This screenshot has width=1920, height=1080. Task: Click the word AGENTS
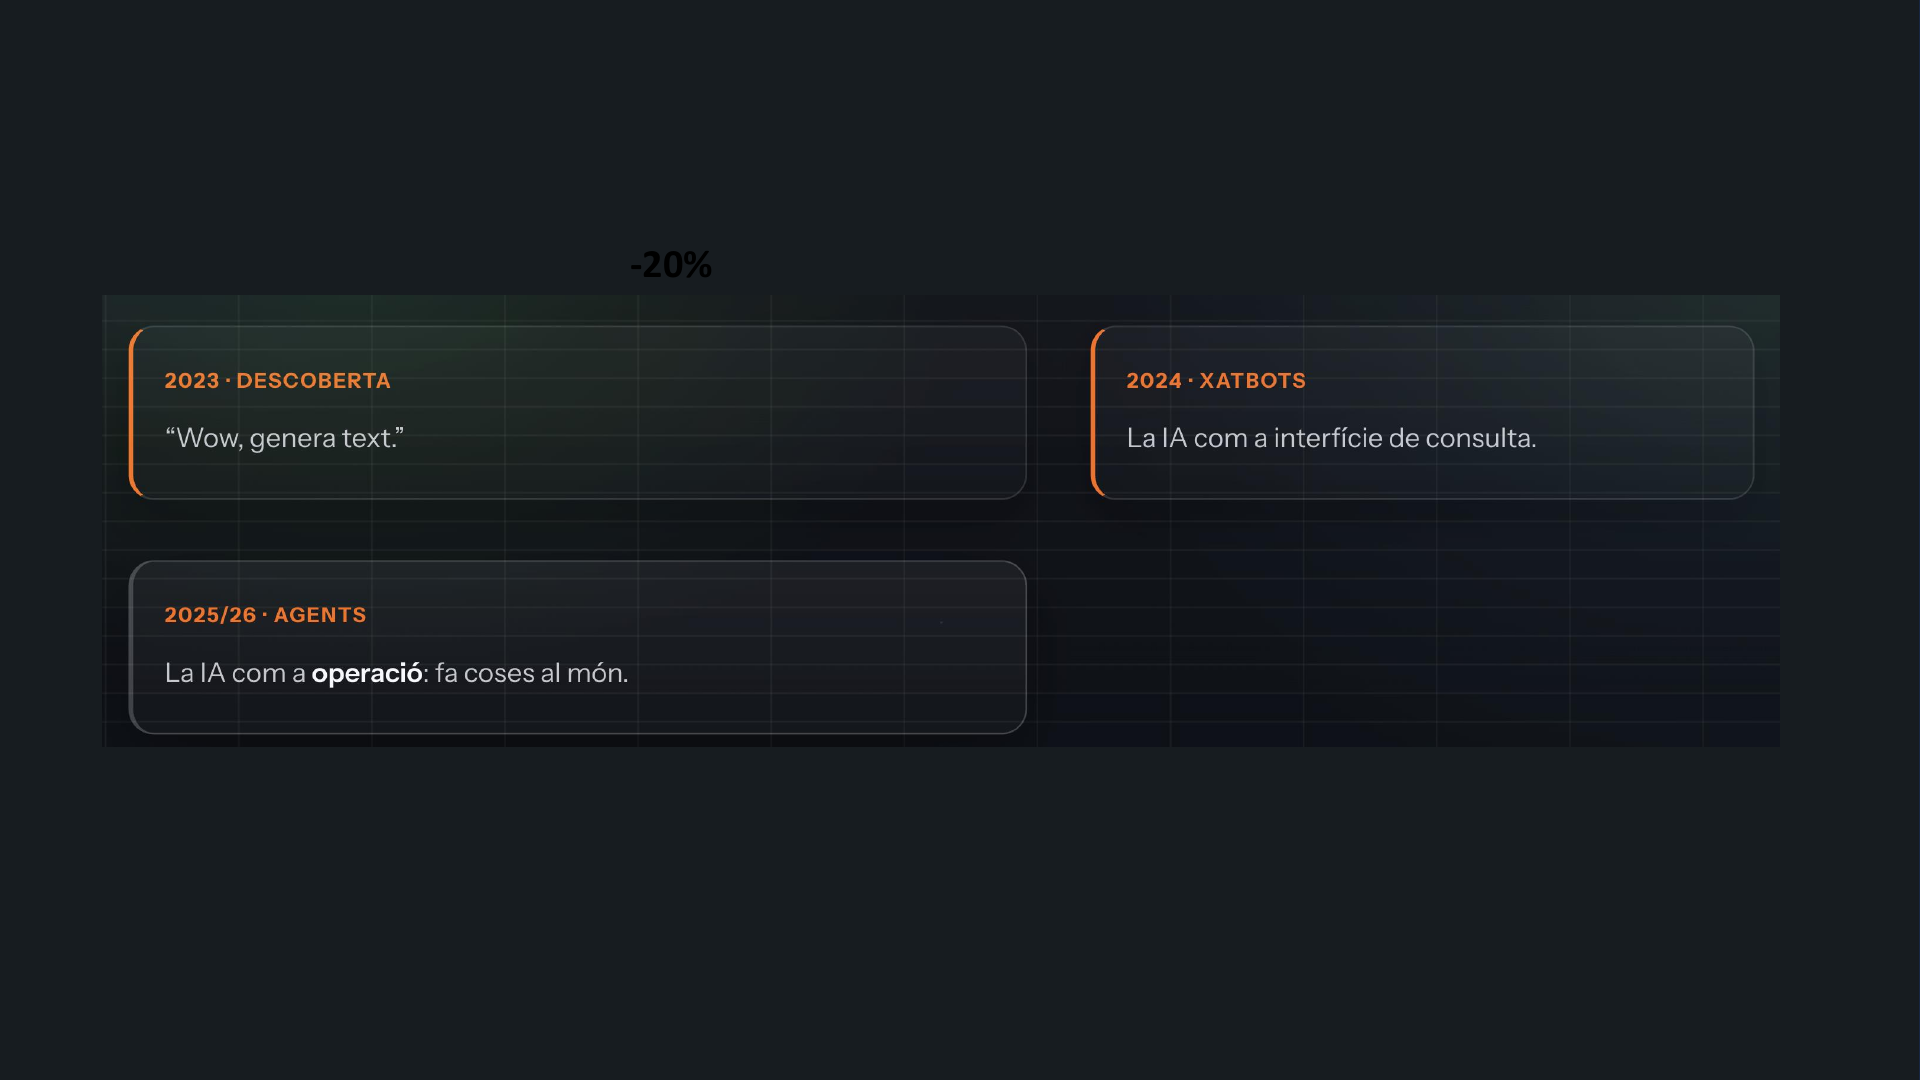coord(320,615)
